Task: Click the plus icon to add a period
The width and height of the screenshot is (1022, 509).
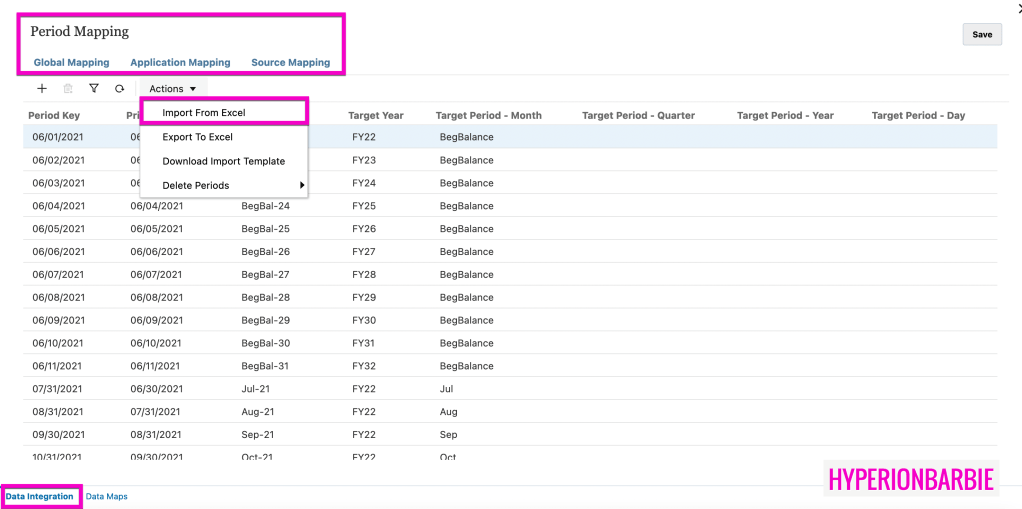Action: click(42, 89)
